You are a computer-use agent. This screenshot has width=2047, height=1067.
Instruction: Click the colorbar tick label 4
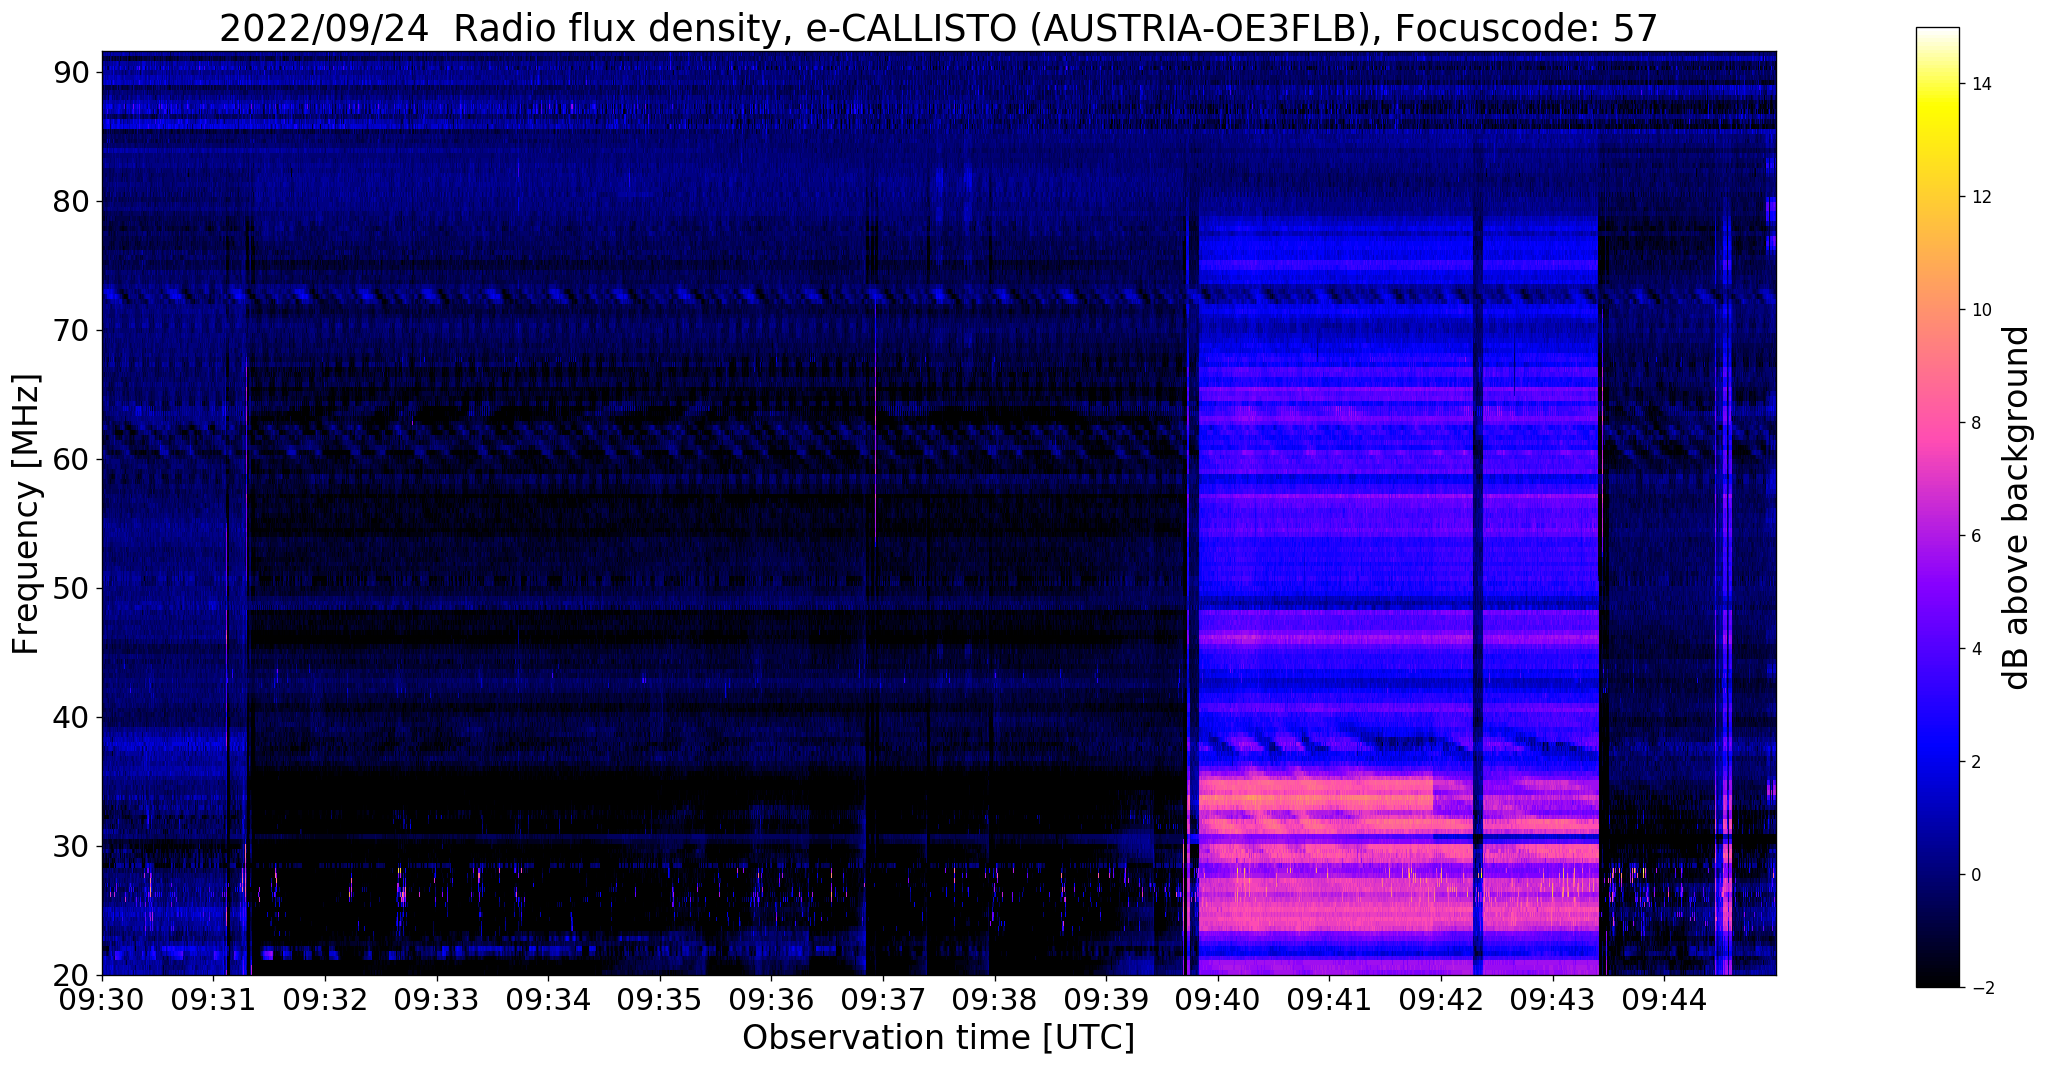1975,649
